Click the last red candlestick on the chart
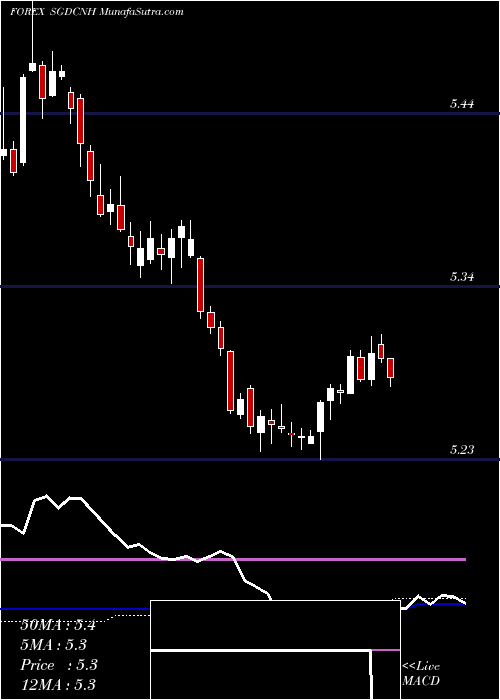This screenshot has width=500, height=700. [x=391, y=368]
